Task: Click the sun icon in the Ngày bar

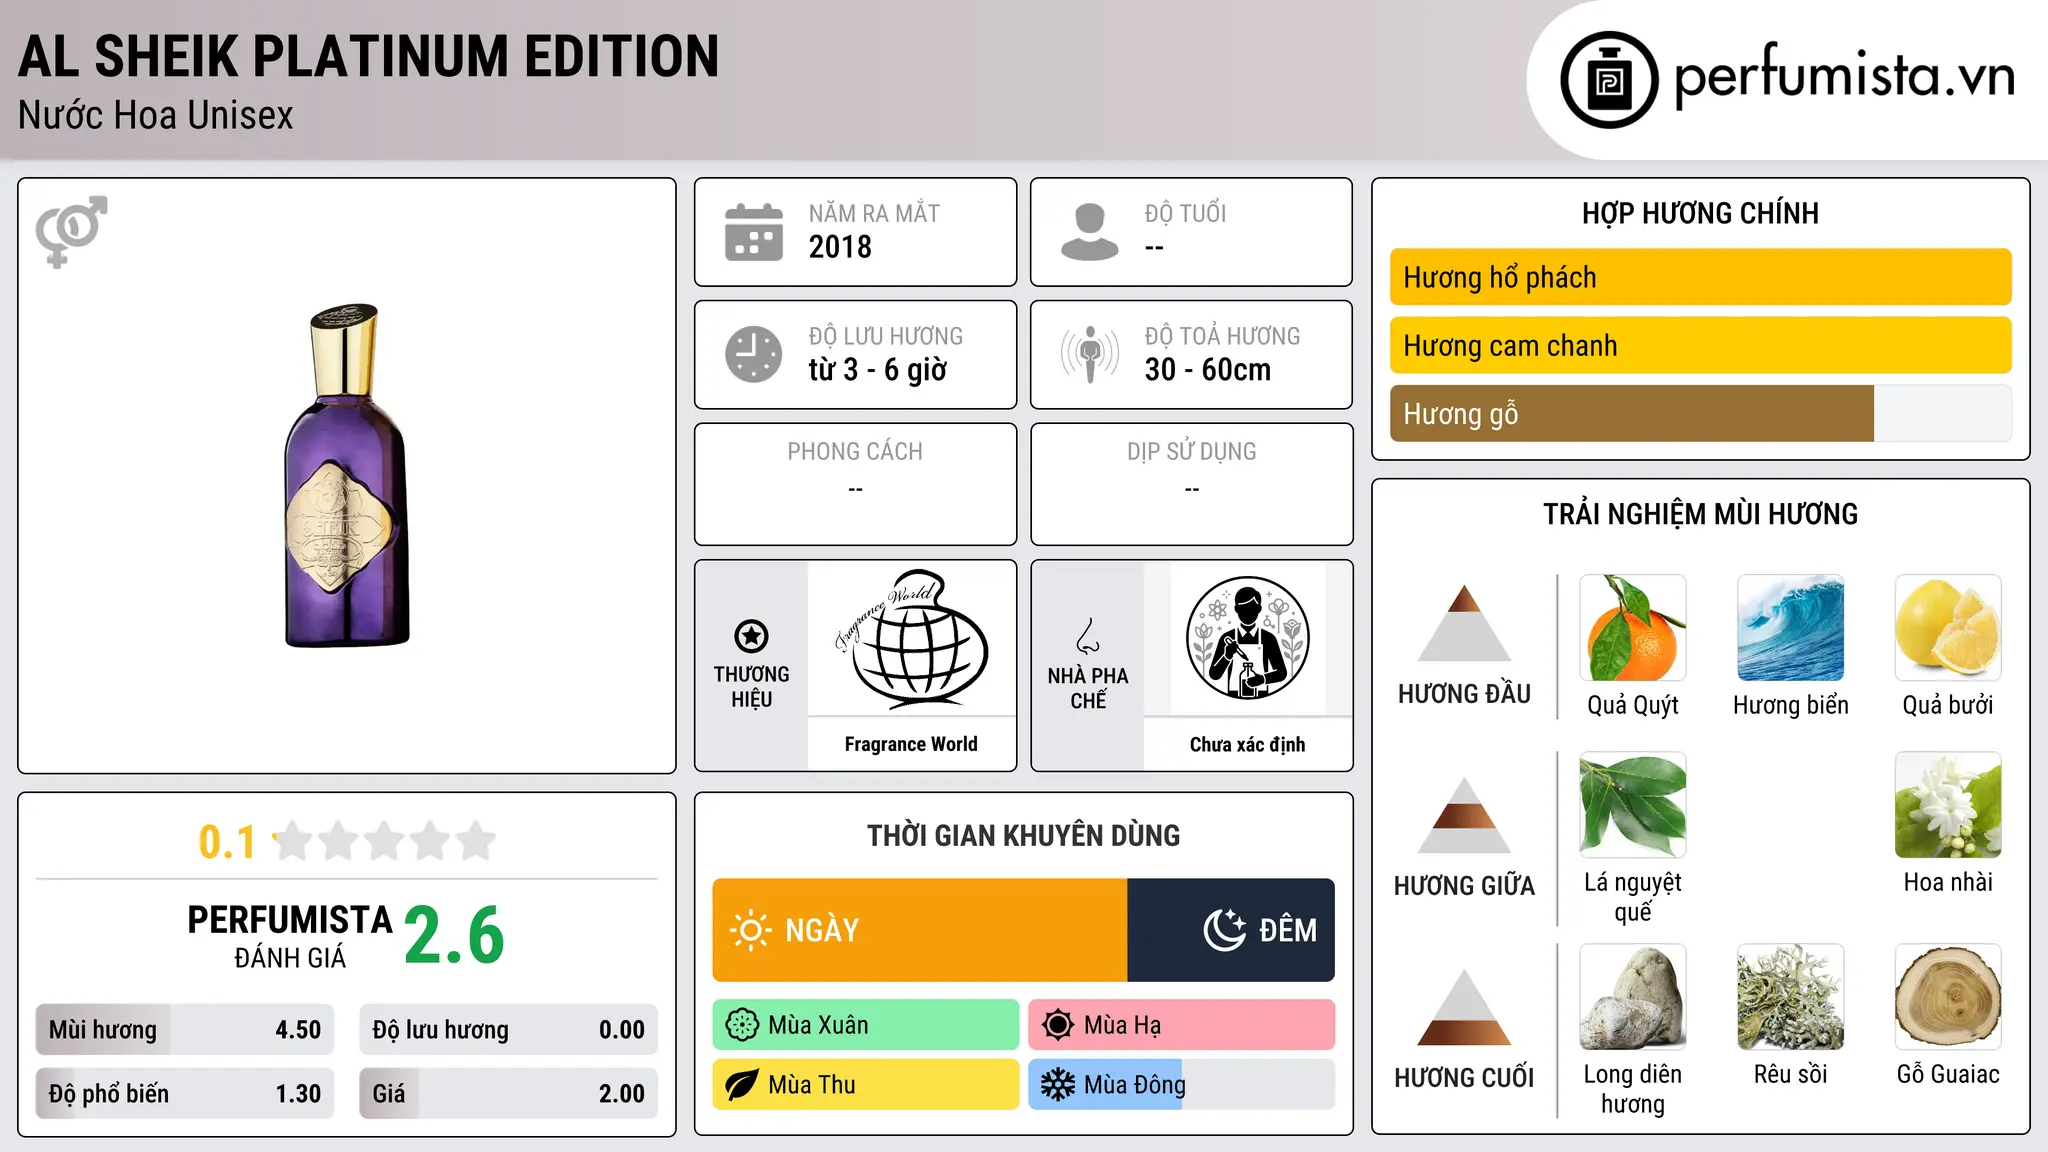Action: click(750, 930)
